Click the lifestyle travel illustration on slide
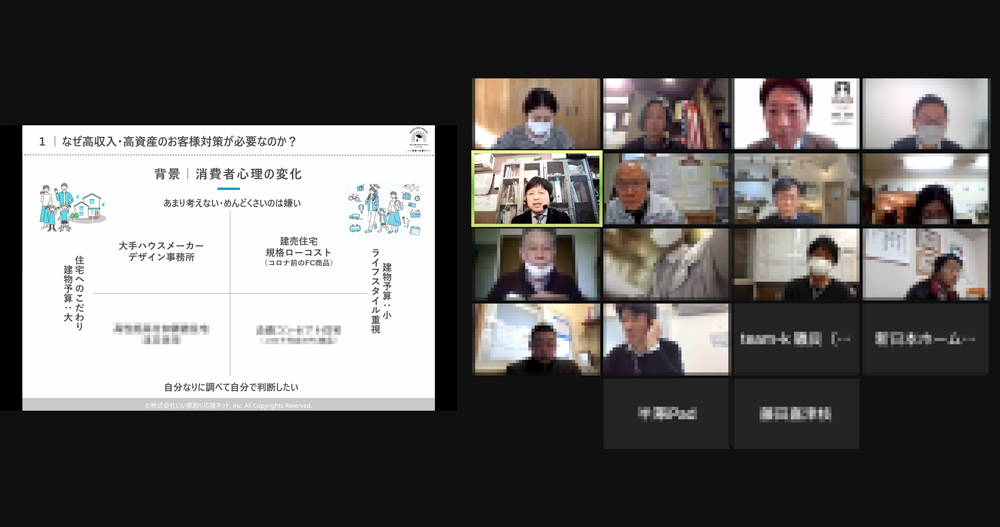This screenshot has width=1000, height=527. [383, 208]
